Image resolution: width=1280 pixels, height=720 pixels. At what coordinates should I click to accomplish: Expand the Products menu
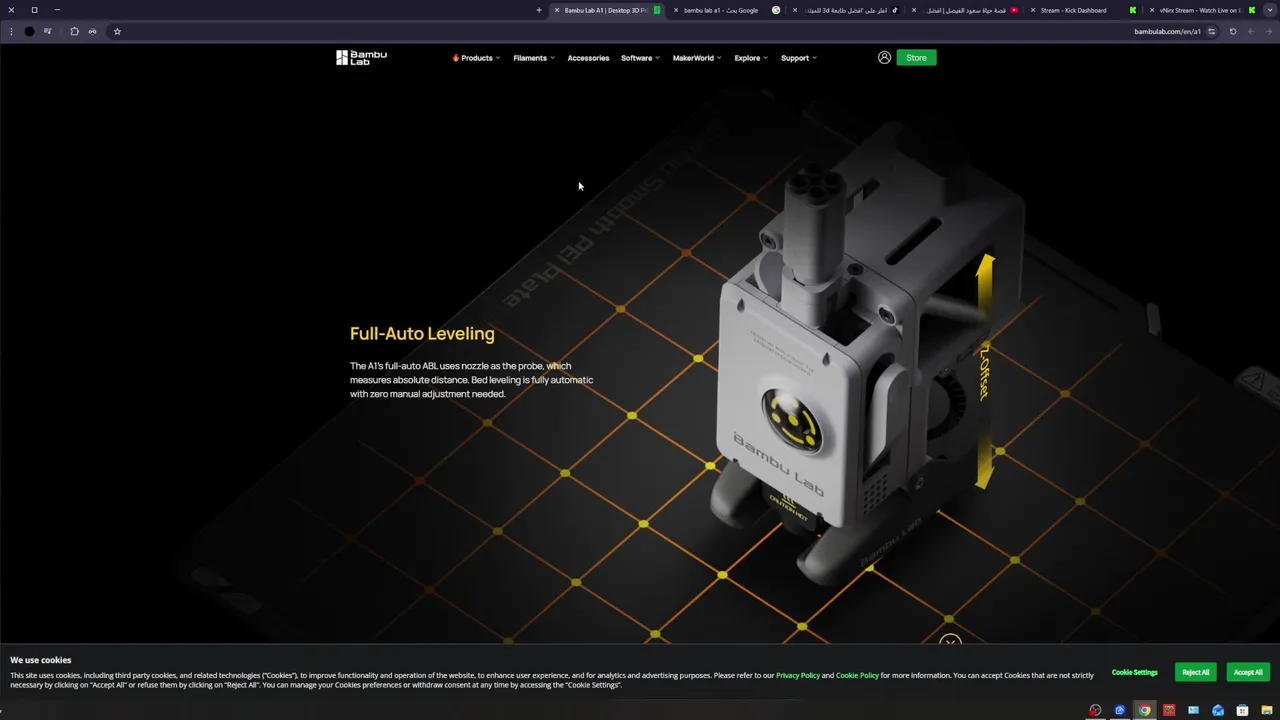click(x=476, y=58)
